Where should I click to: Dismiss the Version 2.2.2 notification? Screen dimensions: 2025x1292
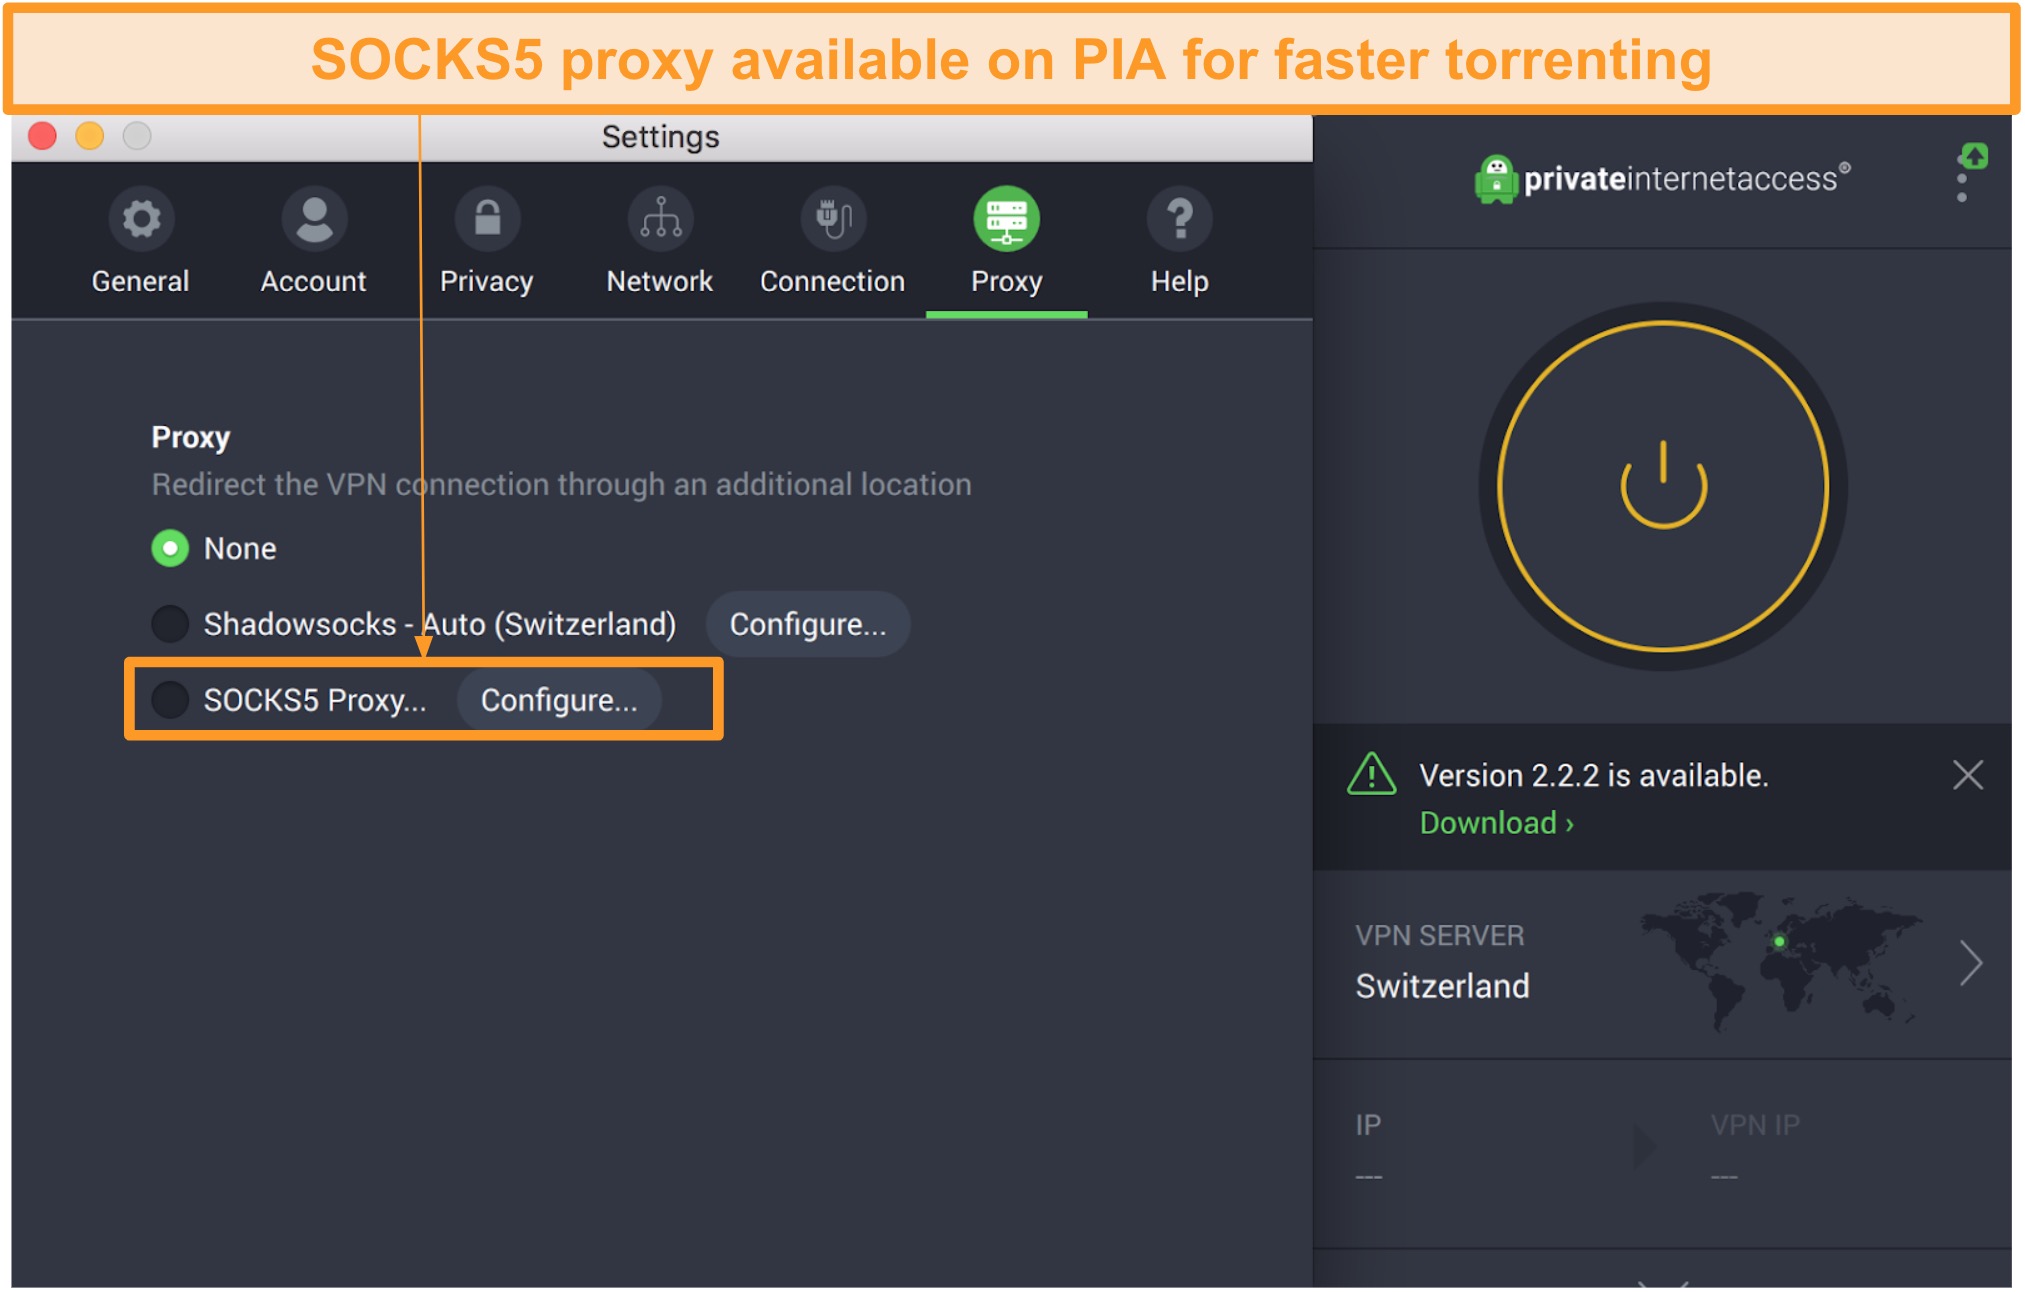[x=1967, y=775]
